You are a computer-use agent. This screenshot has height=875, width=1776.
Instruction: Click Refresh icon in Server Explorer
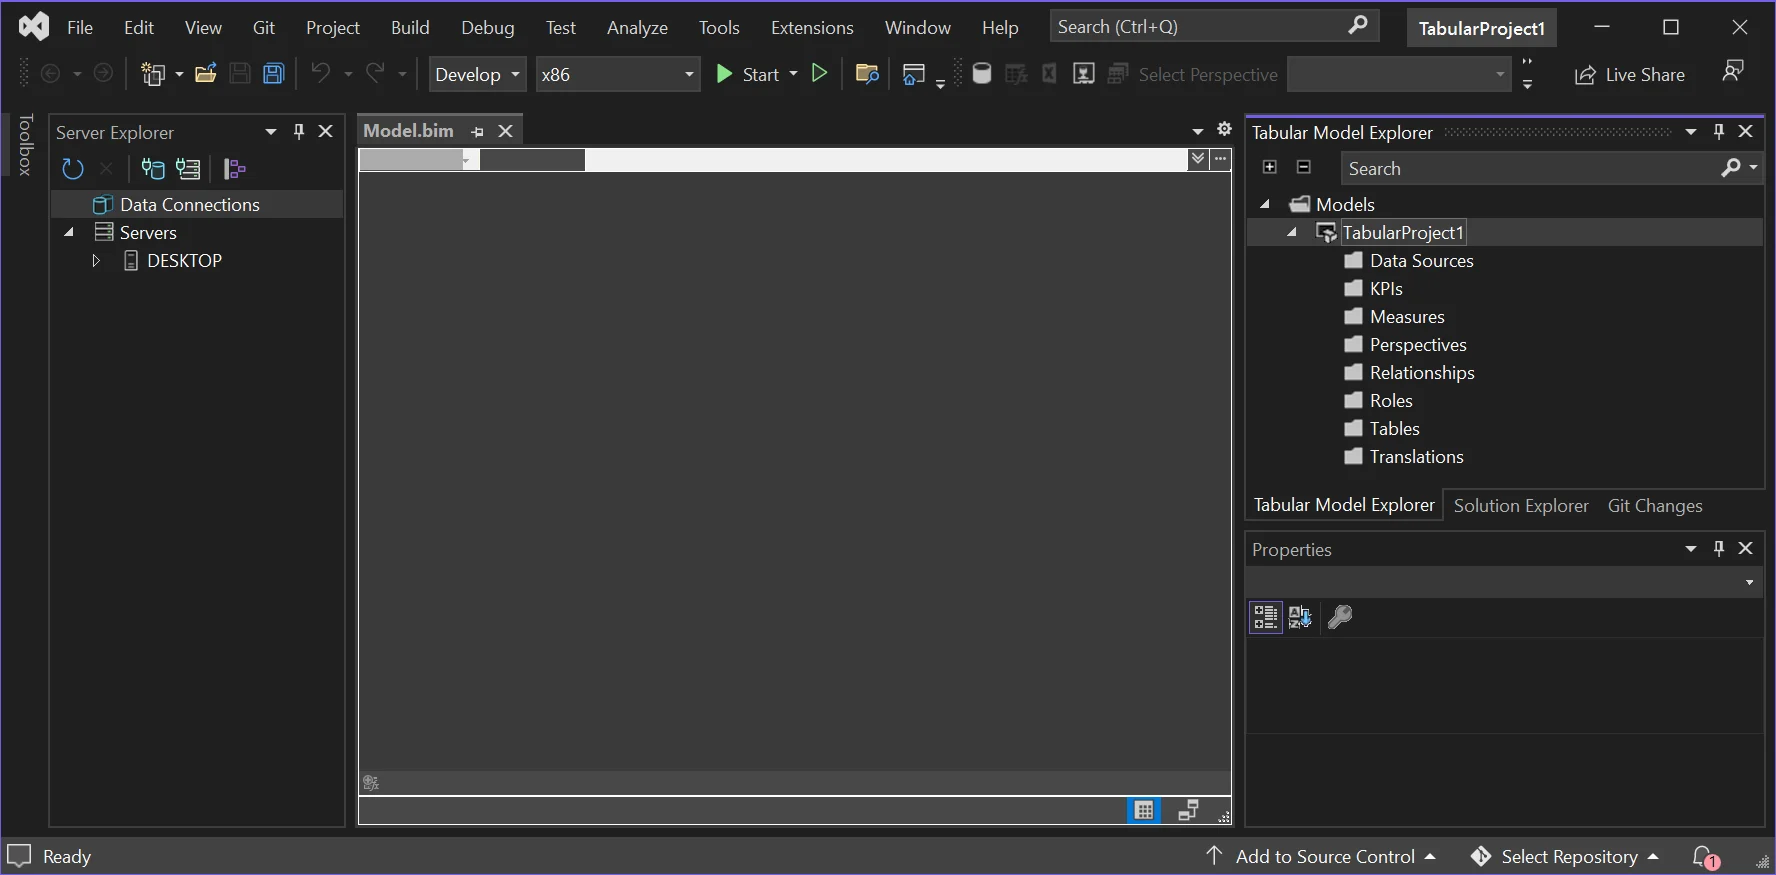click(x=72, y=169)
